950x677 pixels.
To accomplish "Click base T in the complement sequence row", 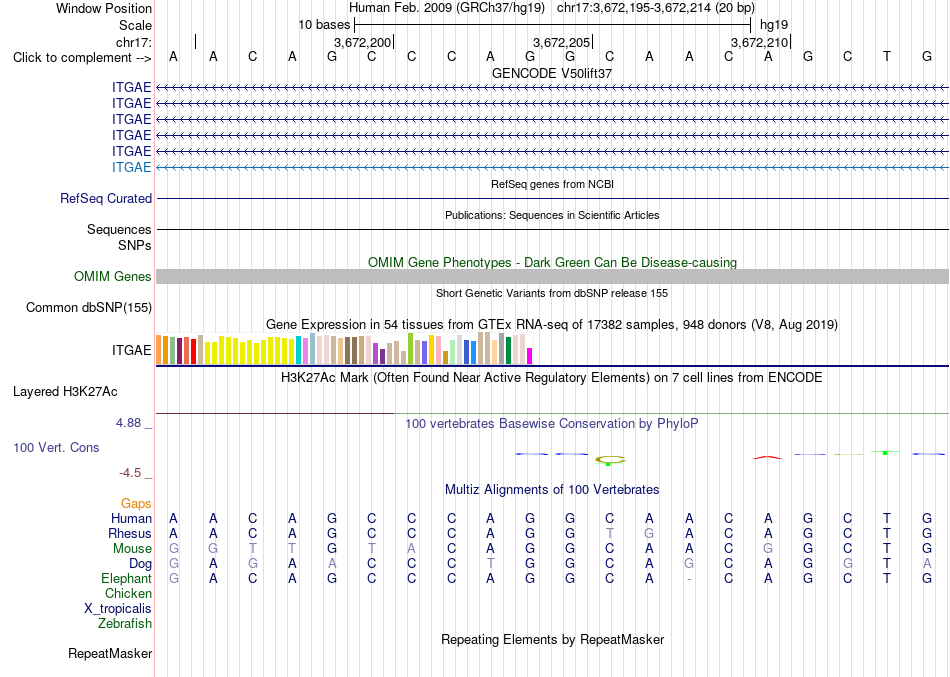I will (886, 57).
